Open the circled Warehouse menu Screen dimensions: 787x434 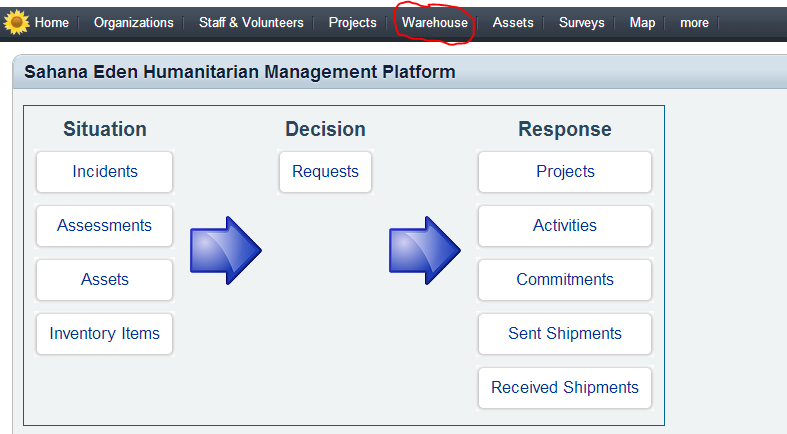pyautogui.click(x=434, y=23)
